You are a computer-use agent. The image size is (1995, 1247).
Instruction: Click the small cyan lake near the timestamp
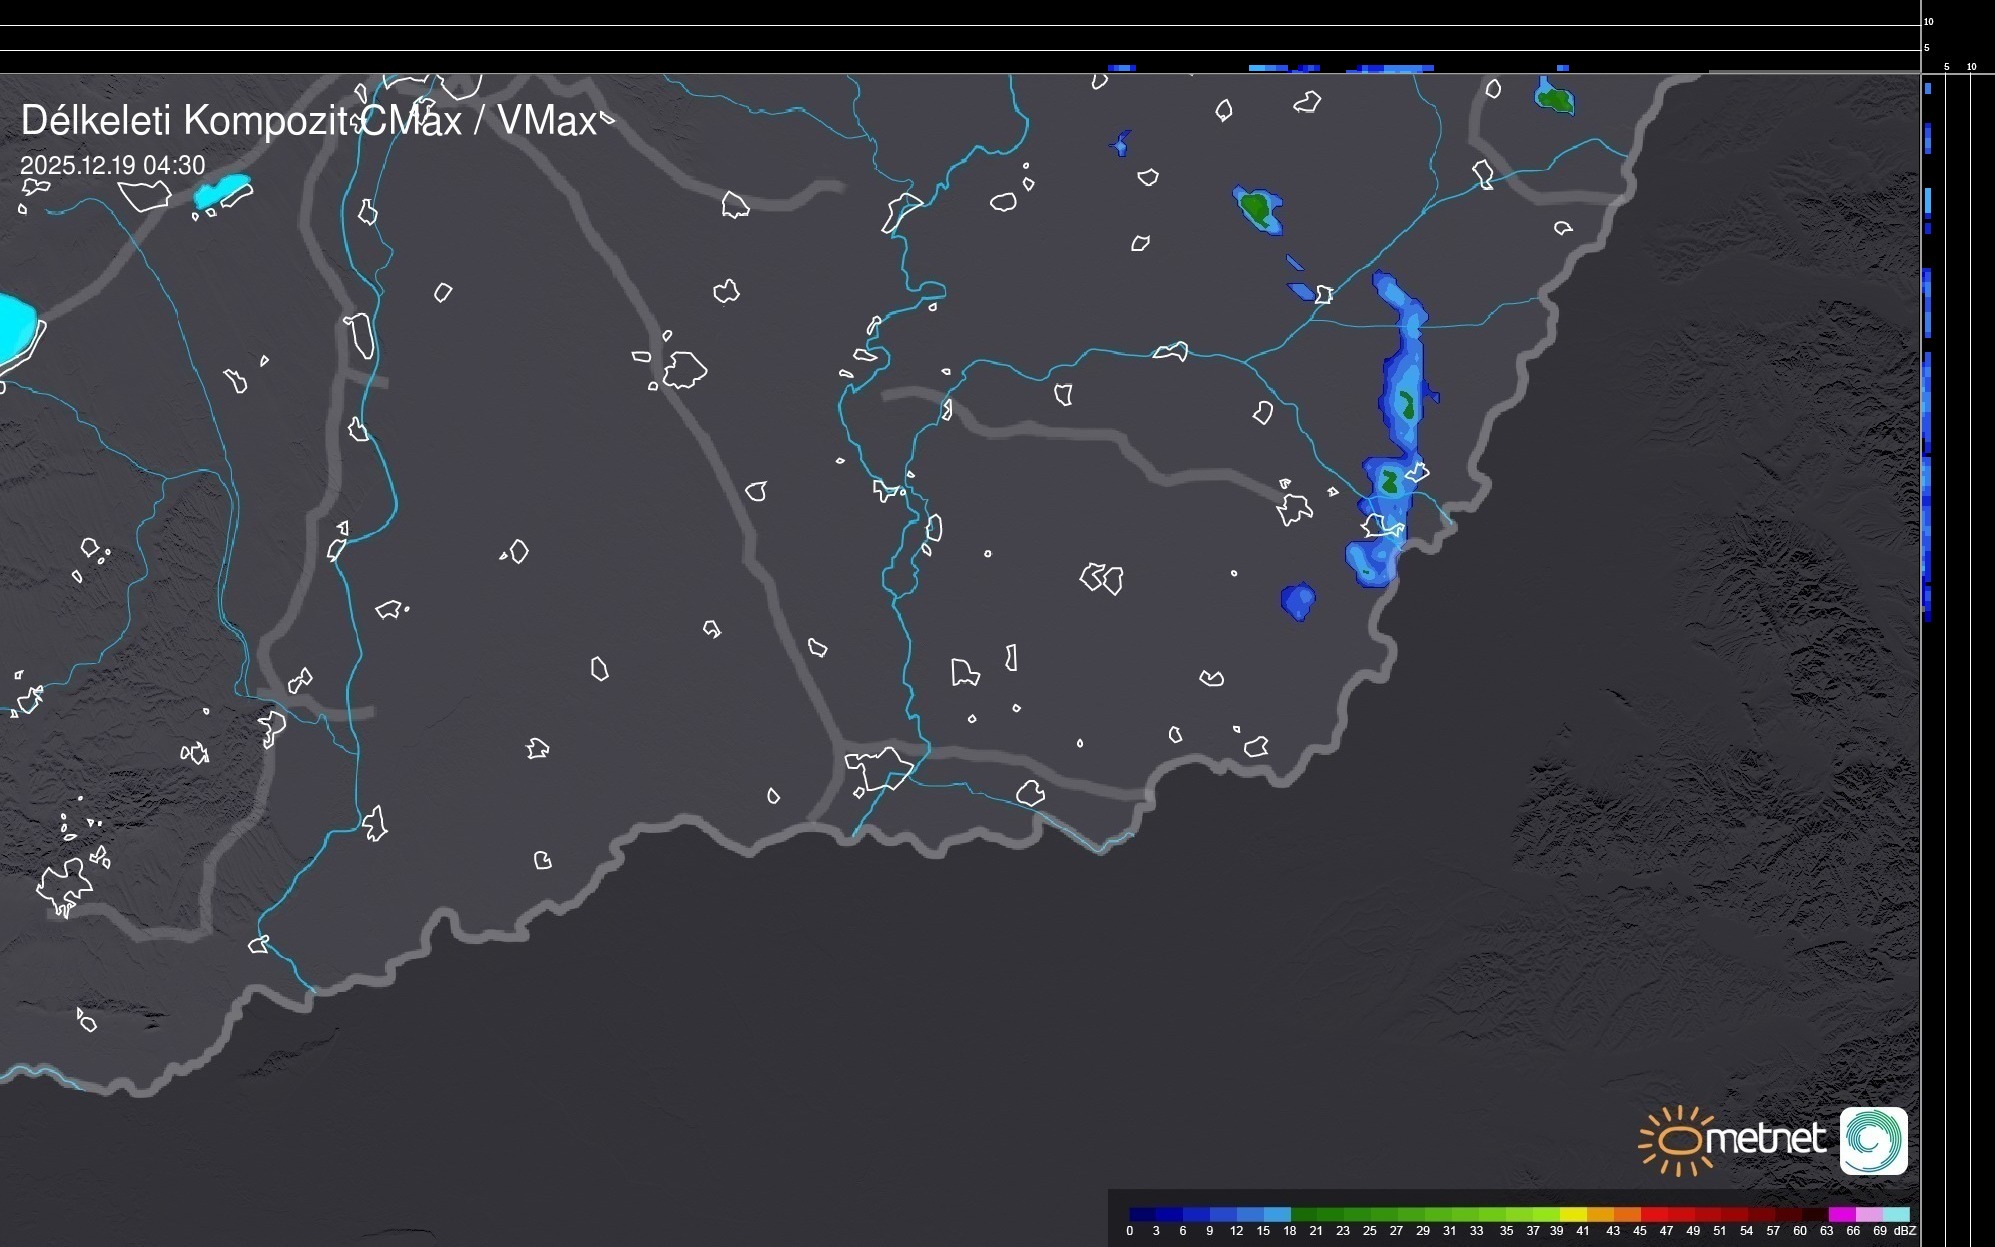(222, 190)
